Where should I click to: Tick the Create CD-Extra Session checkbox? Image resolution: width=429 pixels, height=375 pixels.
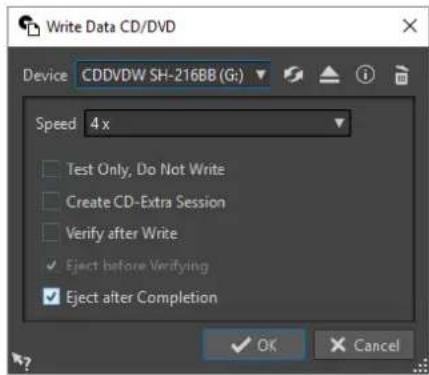pos(51,201)
